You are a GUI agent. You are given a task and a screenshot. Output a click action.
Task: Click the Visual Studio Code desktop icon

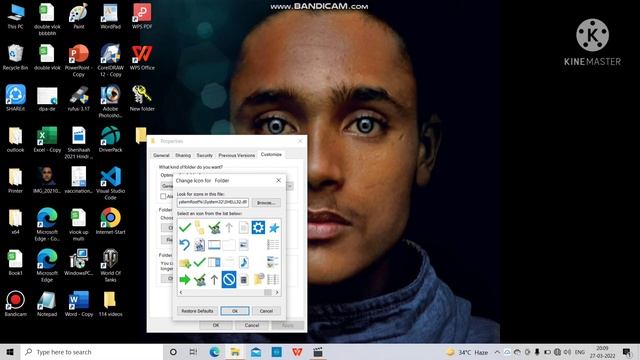(x=110, y=183)
